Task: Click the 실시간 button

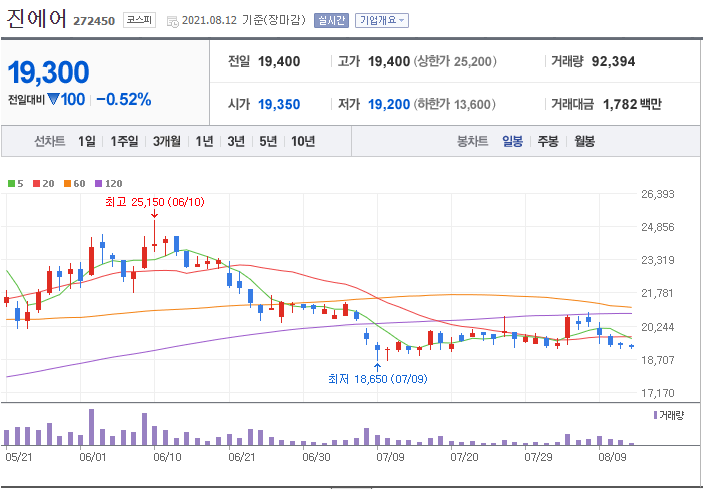Action: (331, 21)
